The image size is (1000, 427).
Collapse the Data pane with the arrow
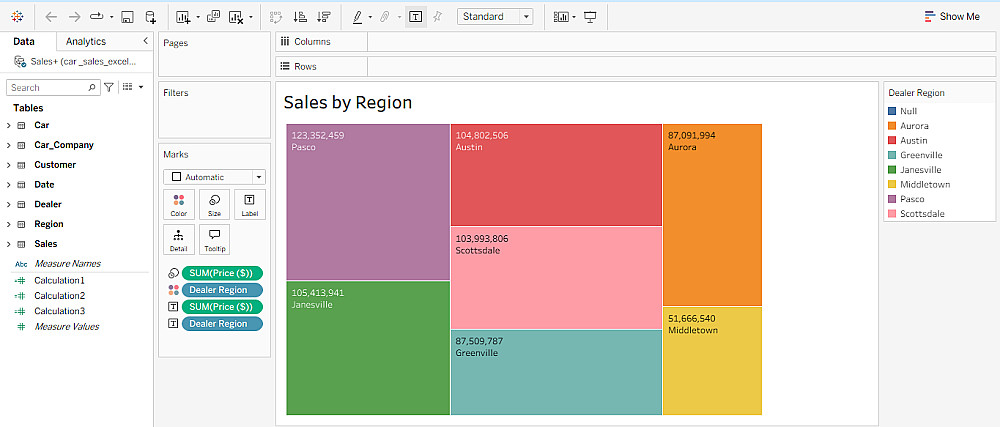coord(146,41)
